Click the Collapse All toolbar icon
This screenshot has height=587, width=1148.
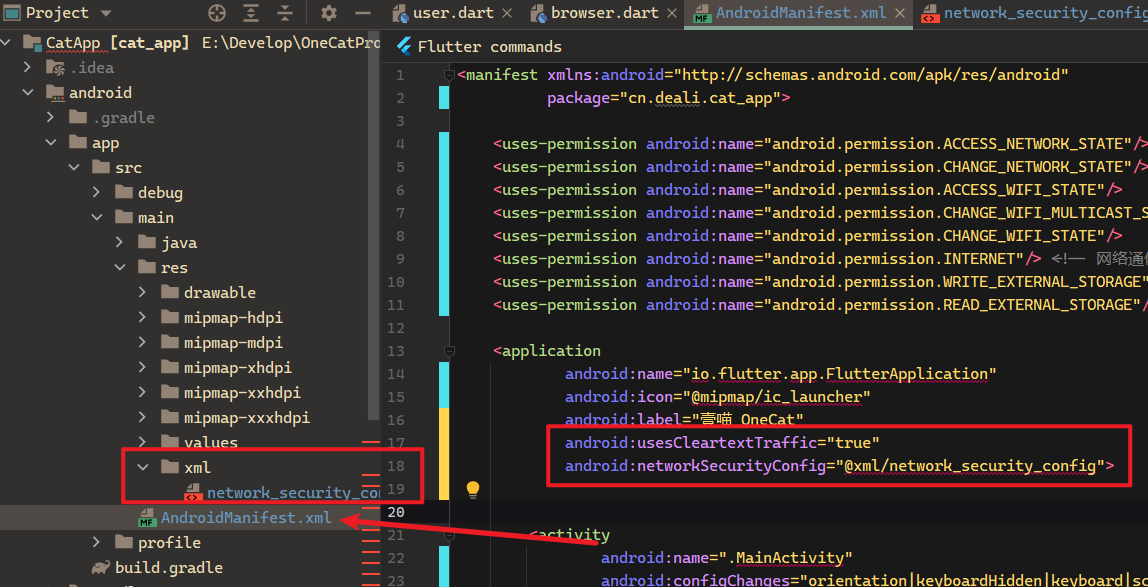click(286, 12)
